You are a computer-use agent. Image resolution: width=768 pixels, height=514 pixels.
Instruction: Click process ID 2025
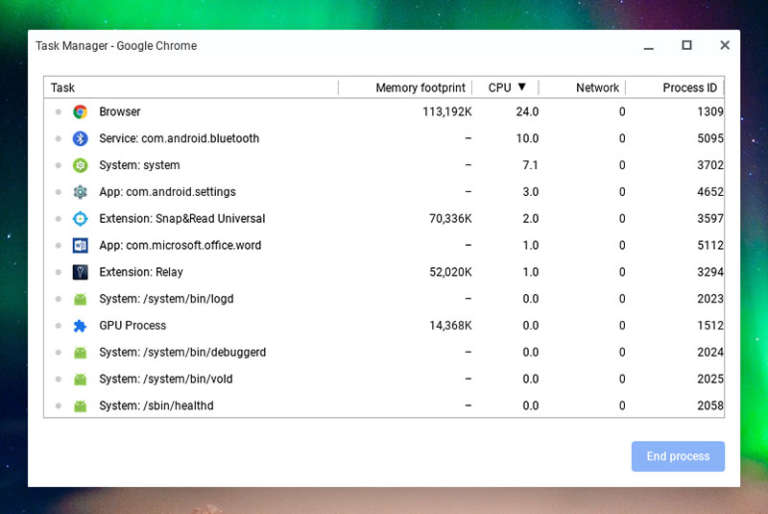pos(710,379)
